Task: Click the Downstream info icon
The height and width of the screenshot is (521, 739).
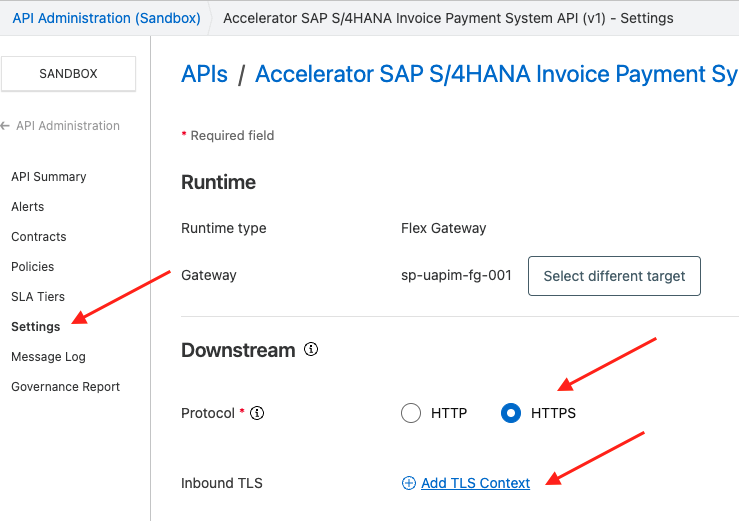Action: tap(311, 349)
